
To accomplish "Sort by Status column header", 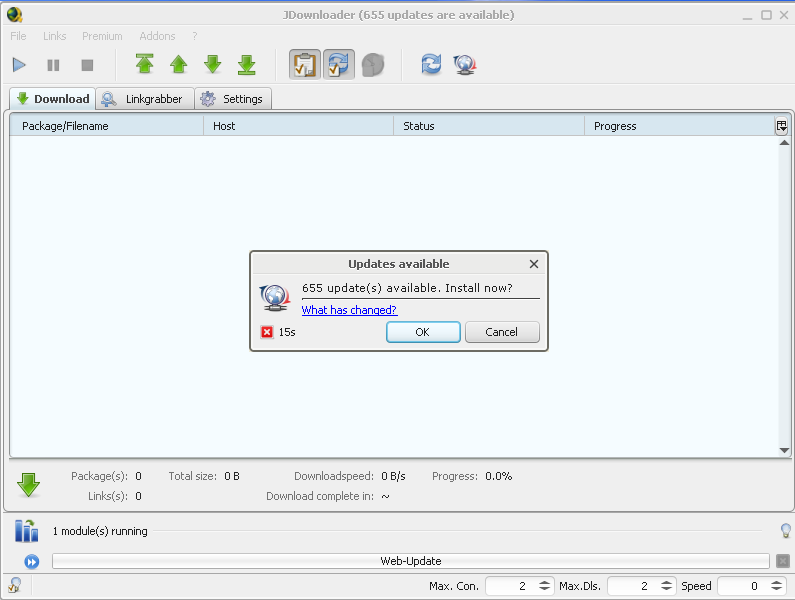I will (489, 126).
